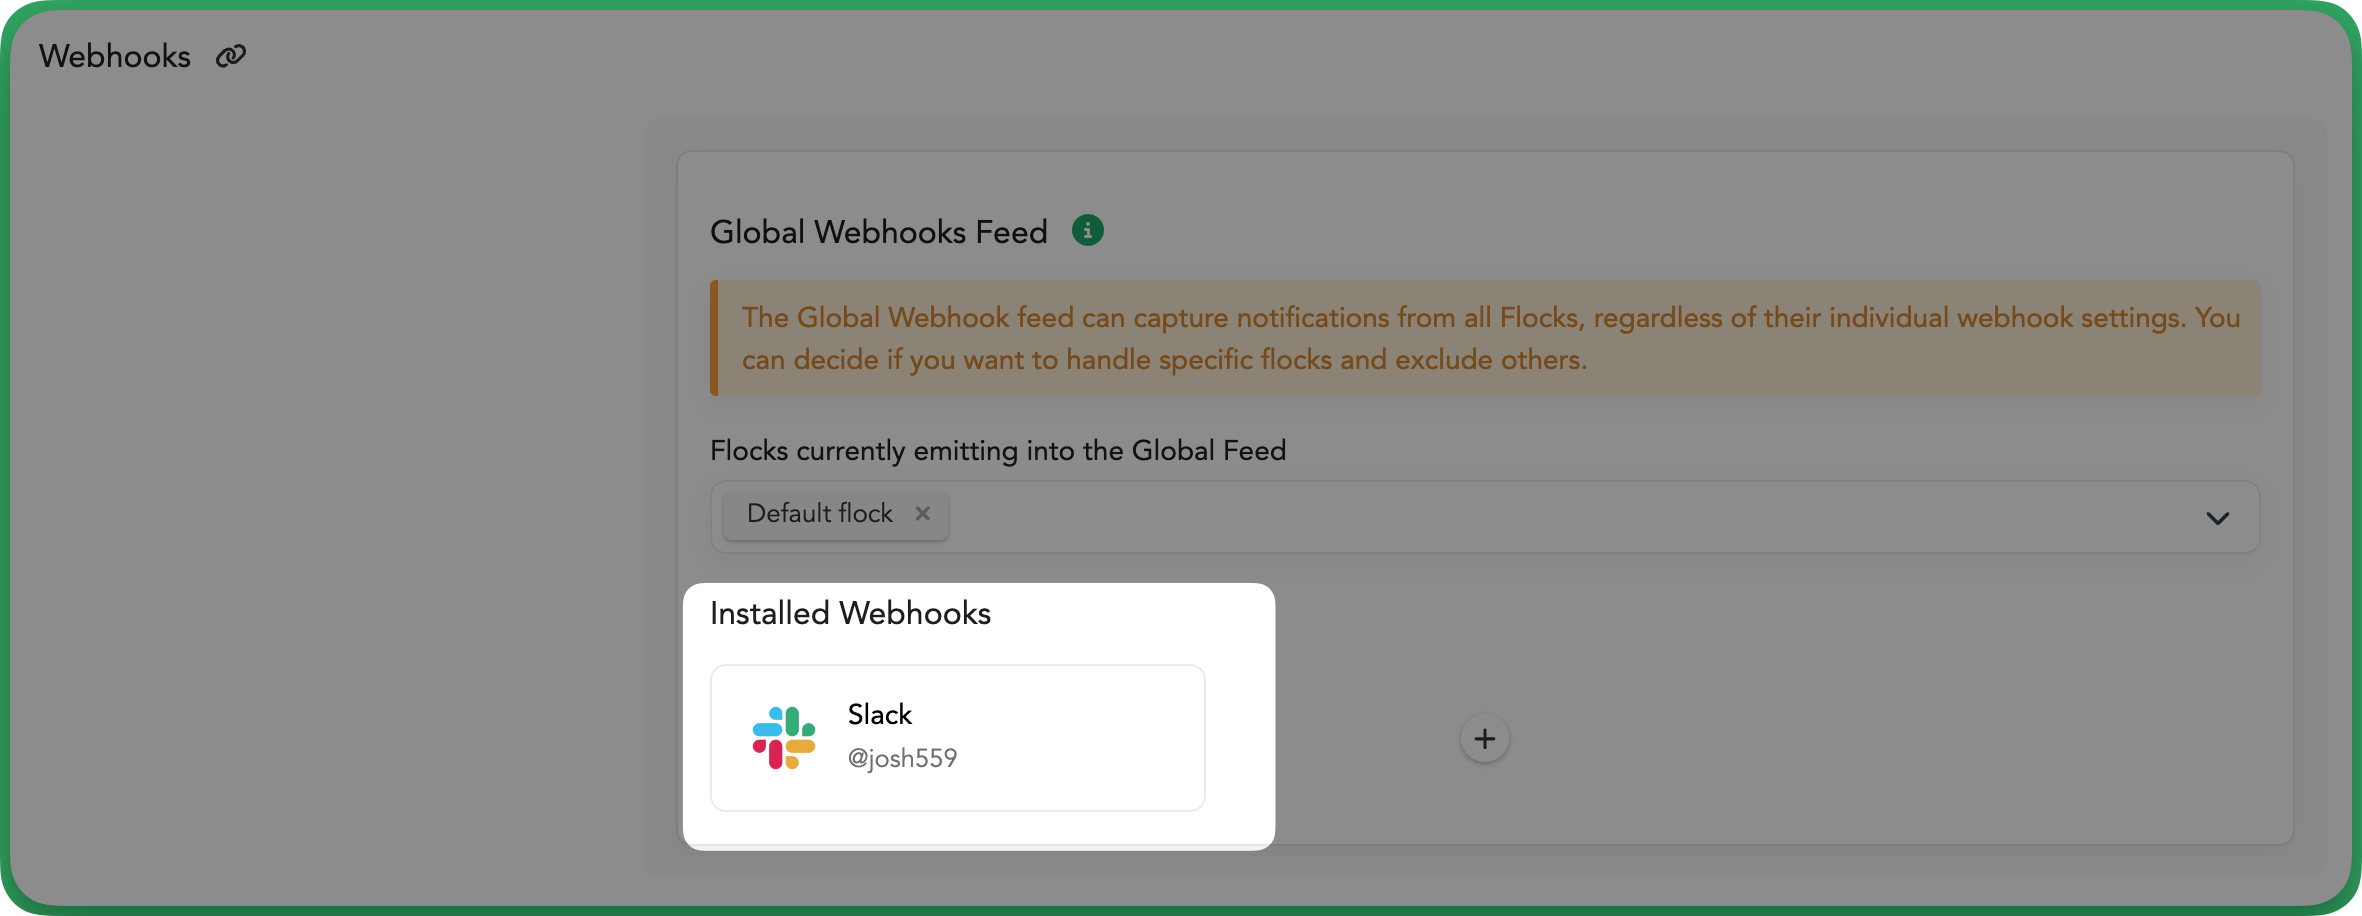This screenshot has width=2362, height=916.
Task: Add a new webhook with plus button
Action: pos(1485,739)
